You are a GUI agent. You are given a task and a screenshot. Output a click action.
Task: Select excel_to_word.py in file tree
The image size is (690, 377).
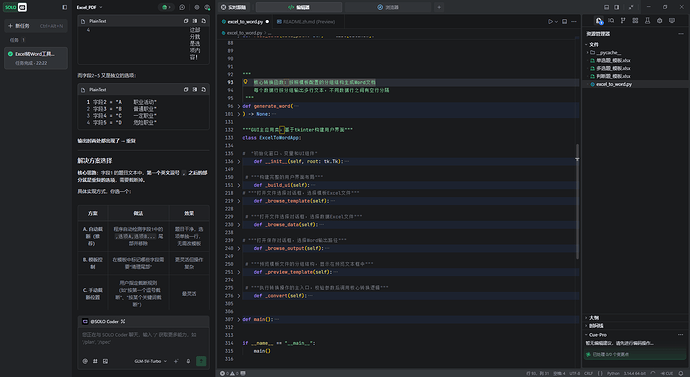tap(634, 84)
